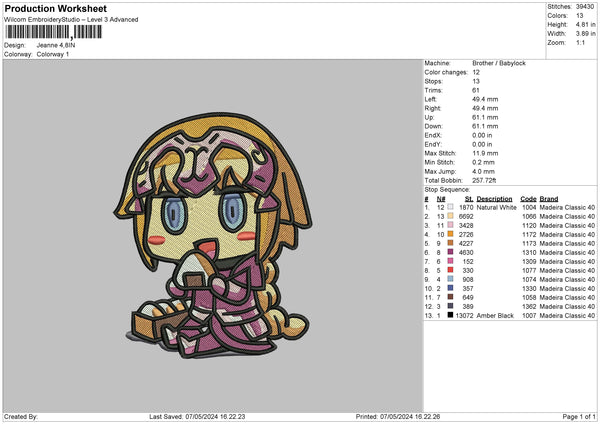Click the Description column header
Screen dimensions: 600x424
494,199
